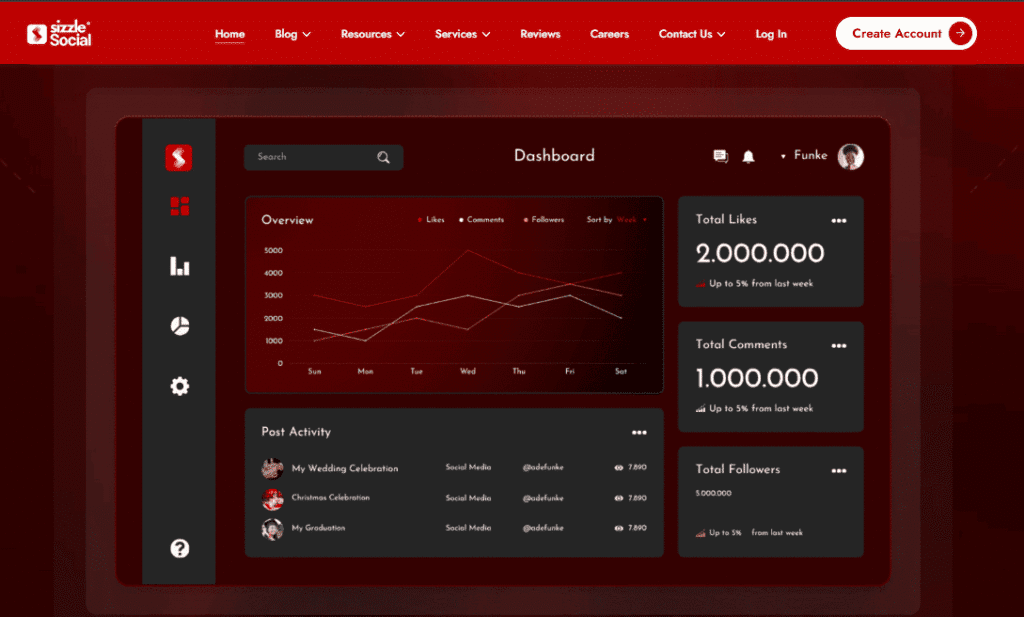Screen dimensions: 1024x617
Task: Open the Reviews page
Action: (x=540, y=34)
